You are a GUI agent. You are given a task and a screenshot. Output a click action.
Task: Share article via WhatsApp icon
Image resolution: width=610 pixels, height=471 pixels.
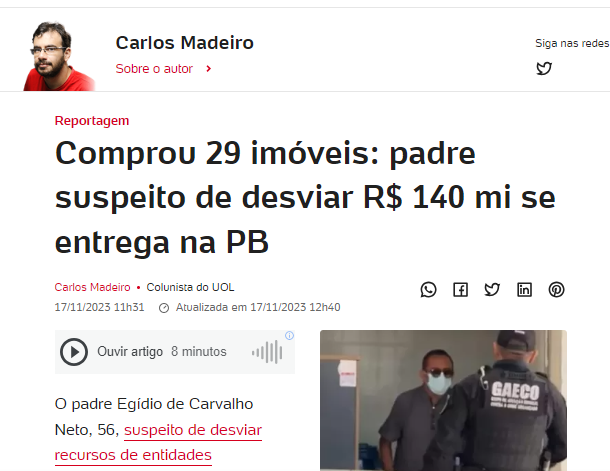[x=428, y=290]
